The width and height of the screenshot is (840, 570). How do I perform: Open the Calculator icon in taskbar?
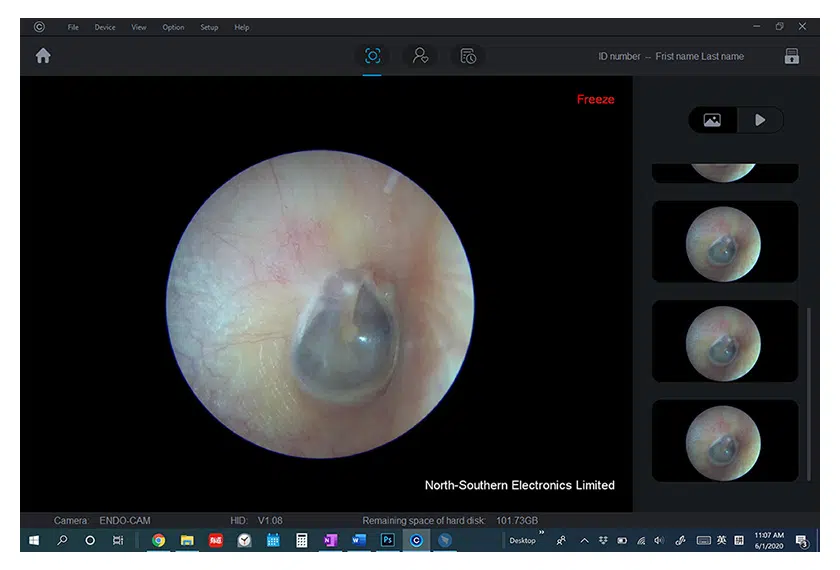301,540
